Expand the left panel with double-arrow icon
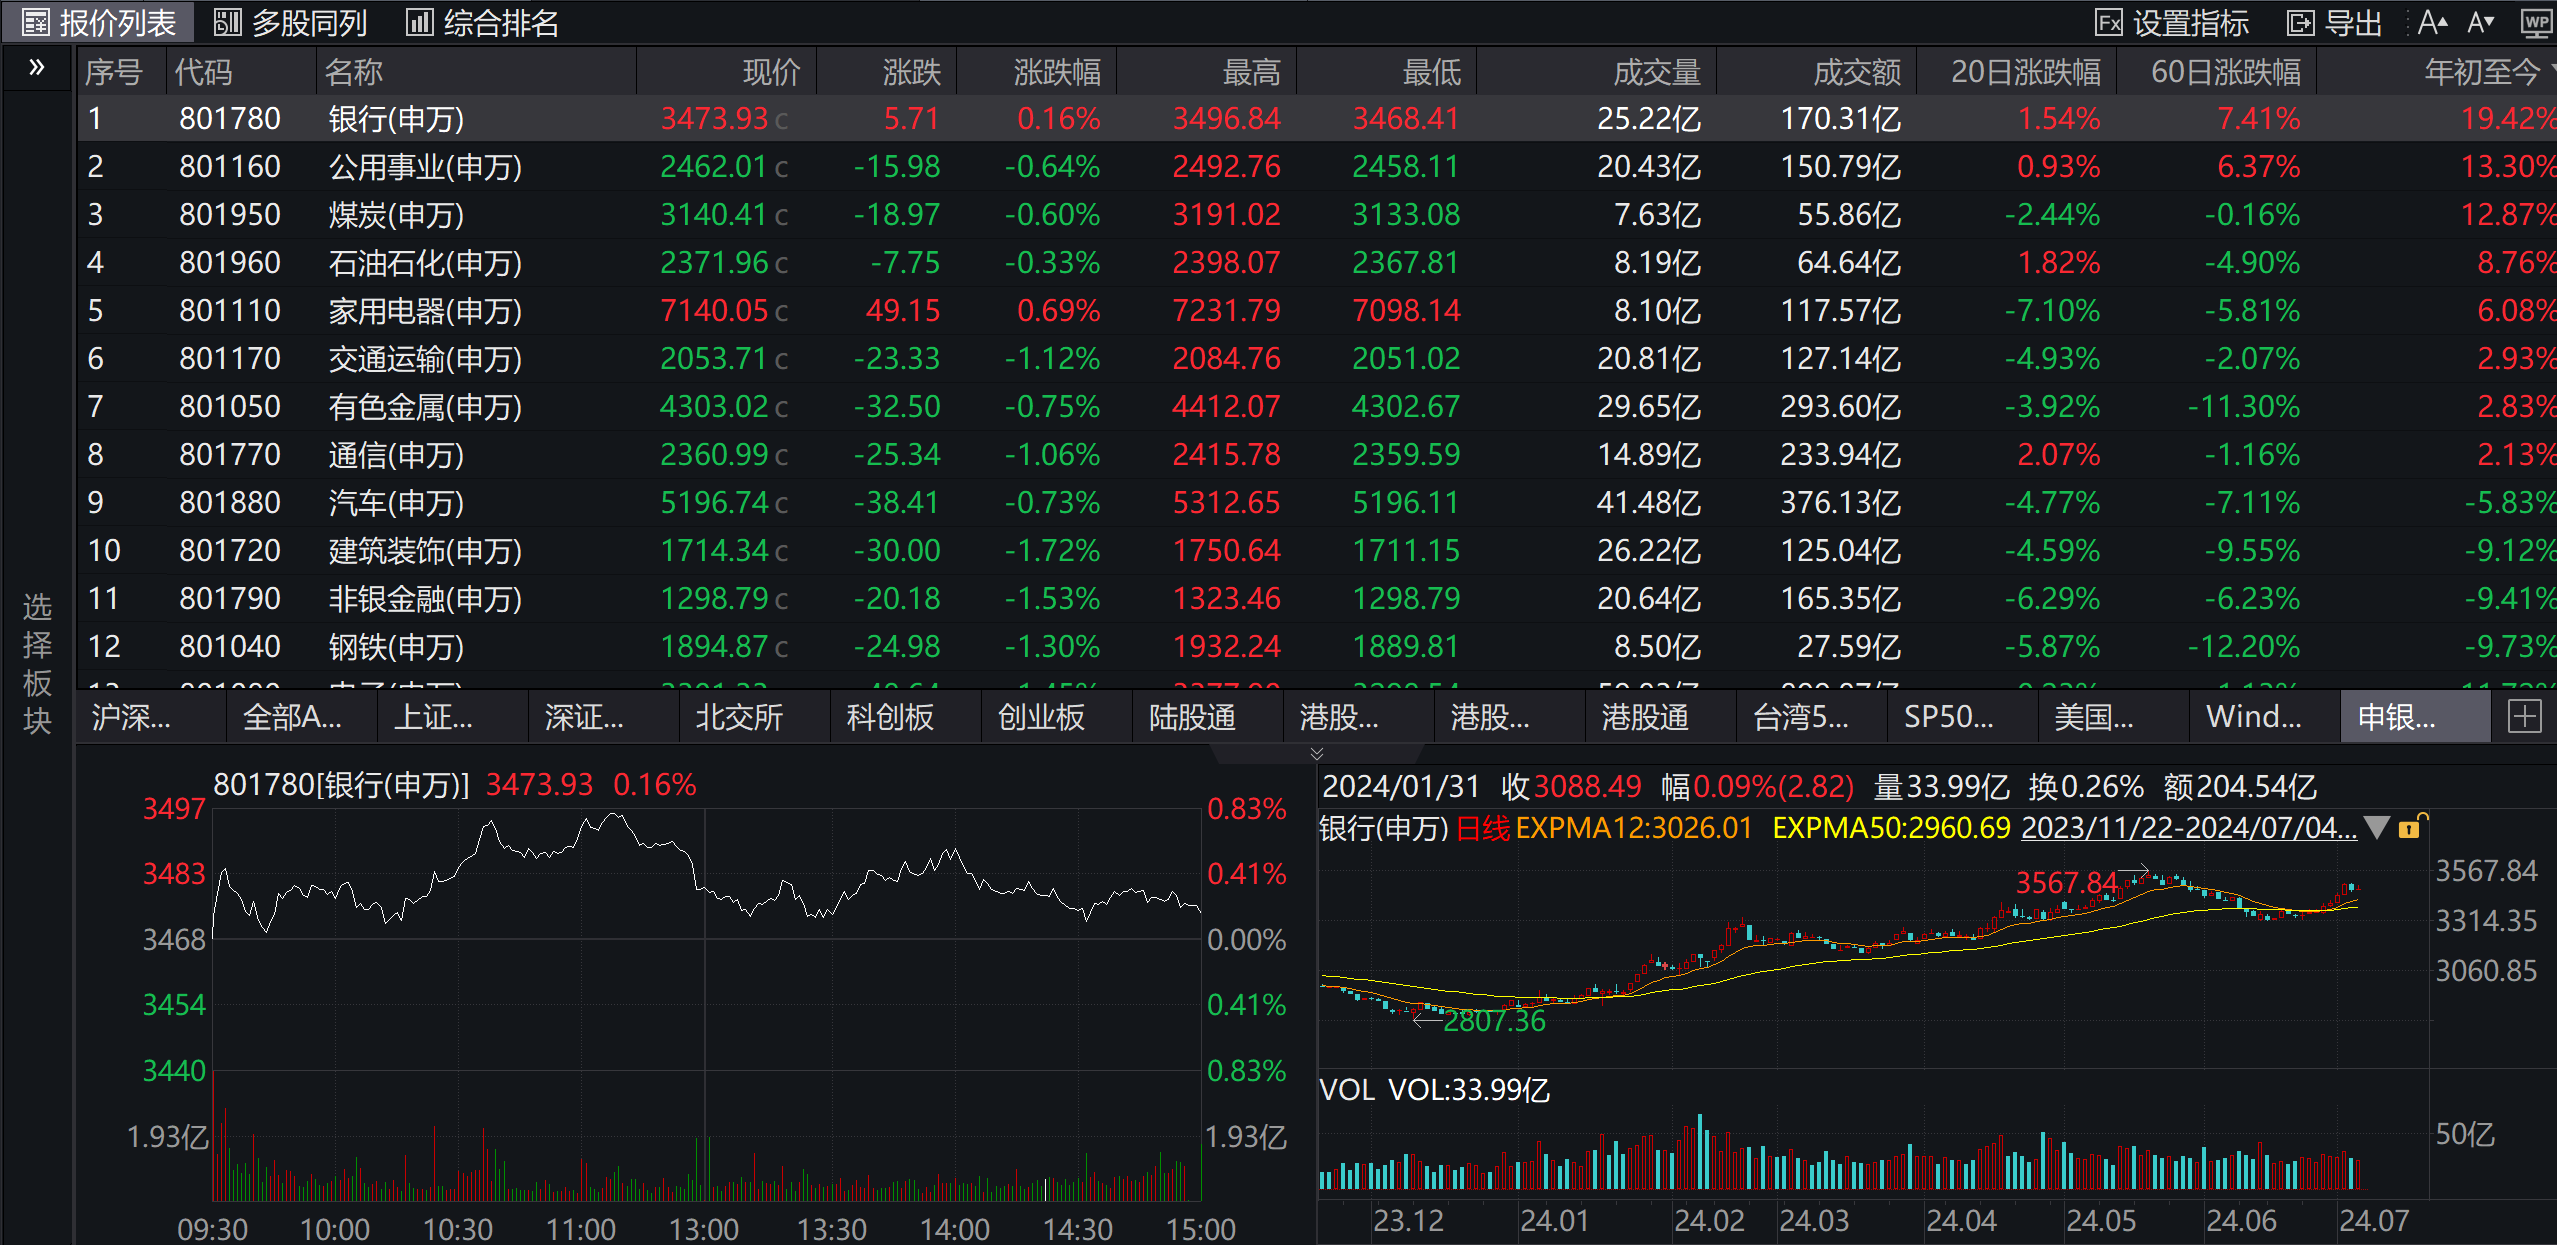This screenshot has height=1245, width=2557. [x=37, y=68]
